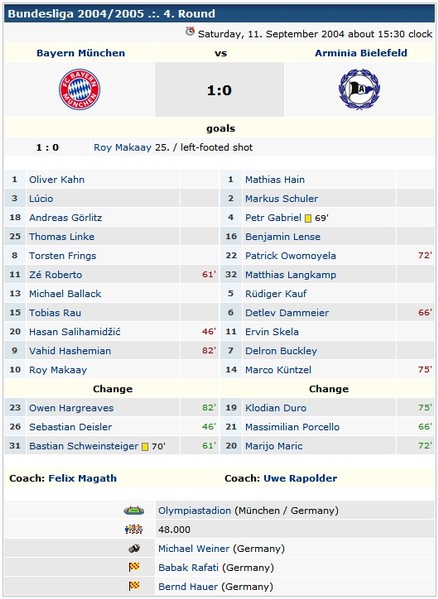Open goal scorer Roy Makaay link

coord(123,147)
